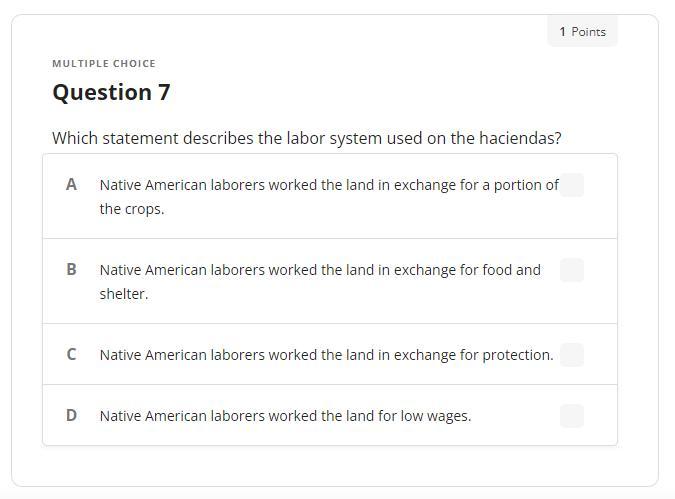Click the word "shelter." in option B
Screen dimensions: 675x499
pos(123,294)
